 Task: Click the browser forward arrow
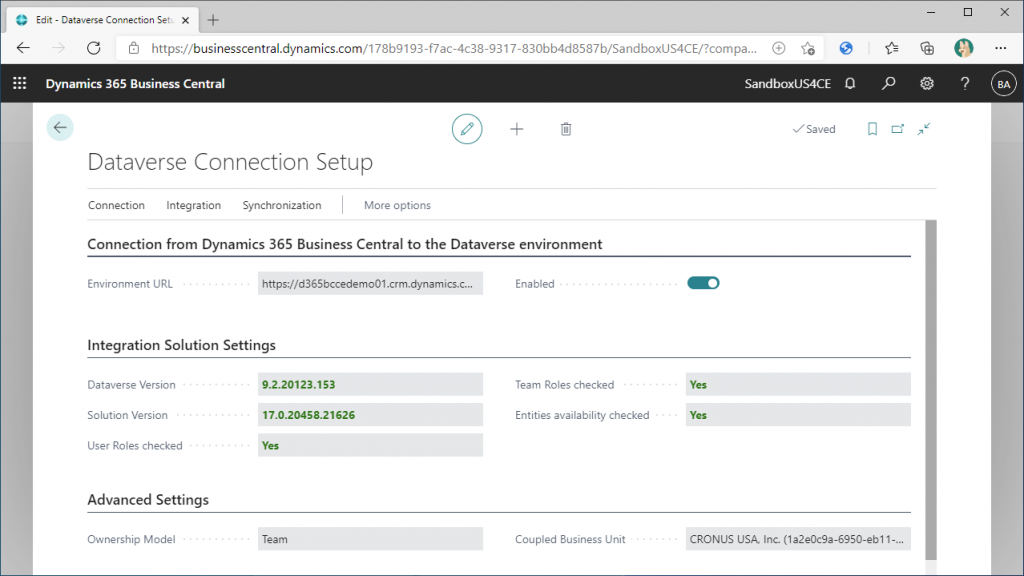pos(58,48)
